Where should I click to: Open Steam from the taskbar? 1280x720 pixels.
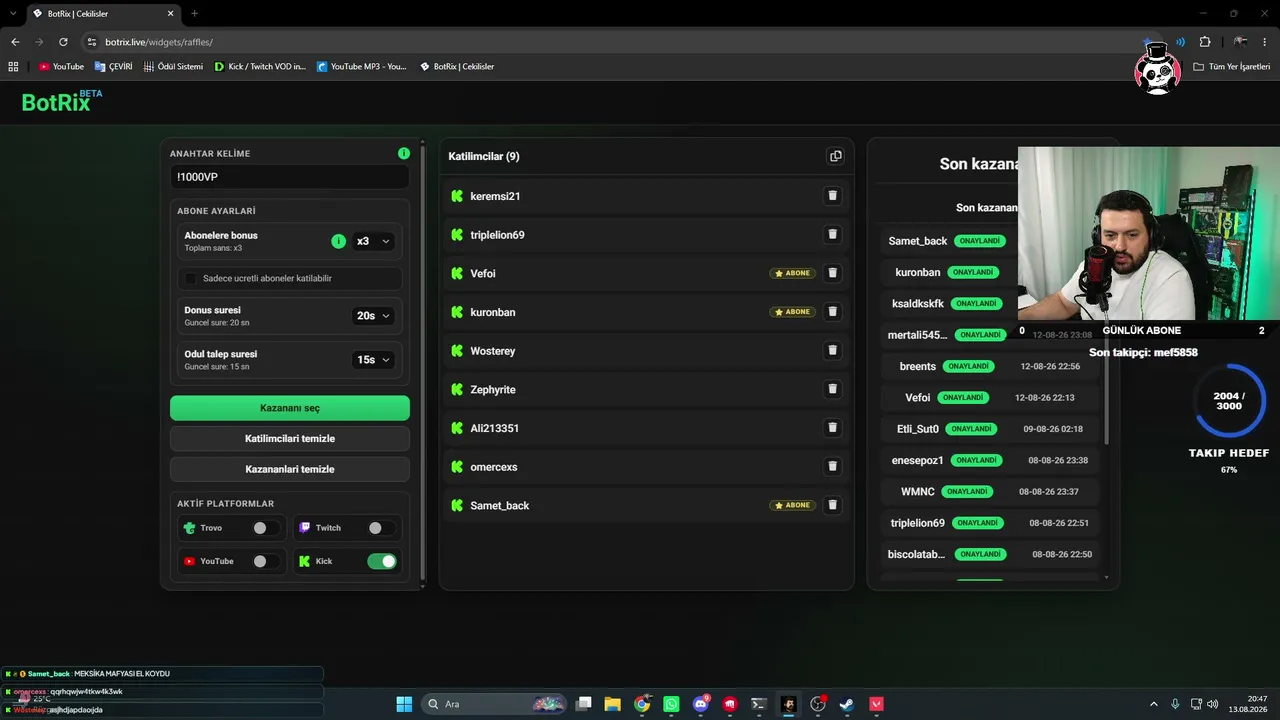846,704
